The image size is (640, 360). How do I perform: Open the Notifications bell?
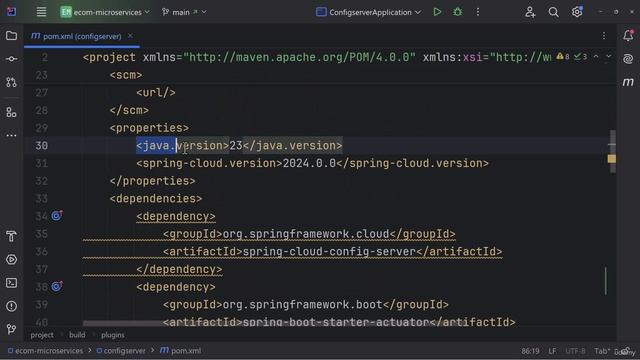(x=628, y=36)
